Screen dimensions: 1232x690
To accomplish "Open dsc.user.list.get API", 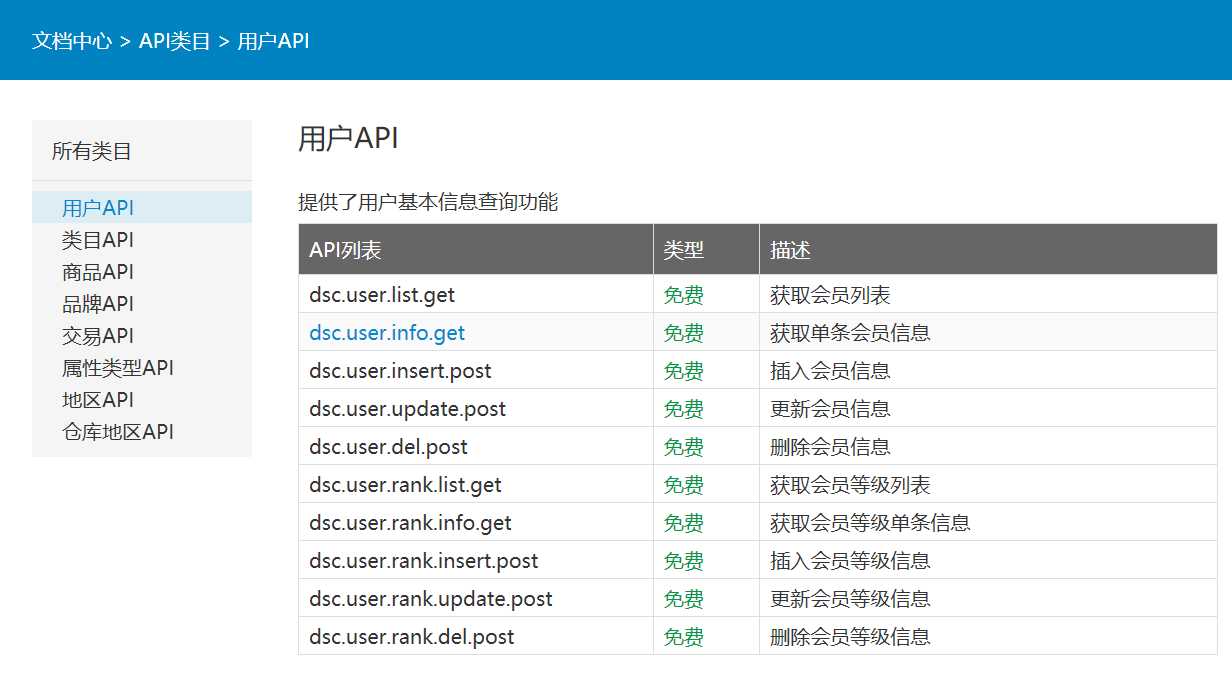I will pos(382,295).
